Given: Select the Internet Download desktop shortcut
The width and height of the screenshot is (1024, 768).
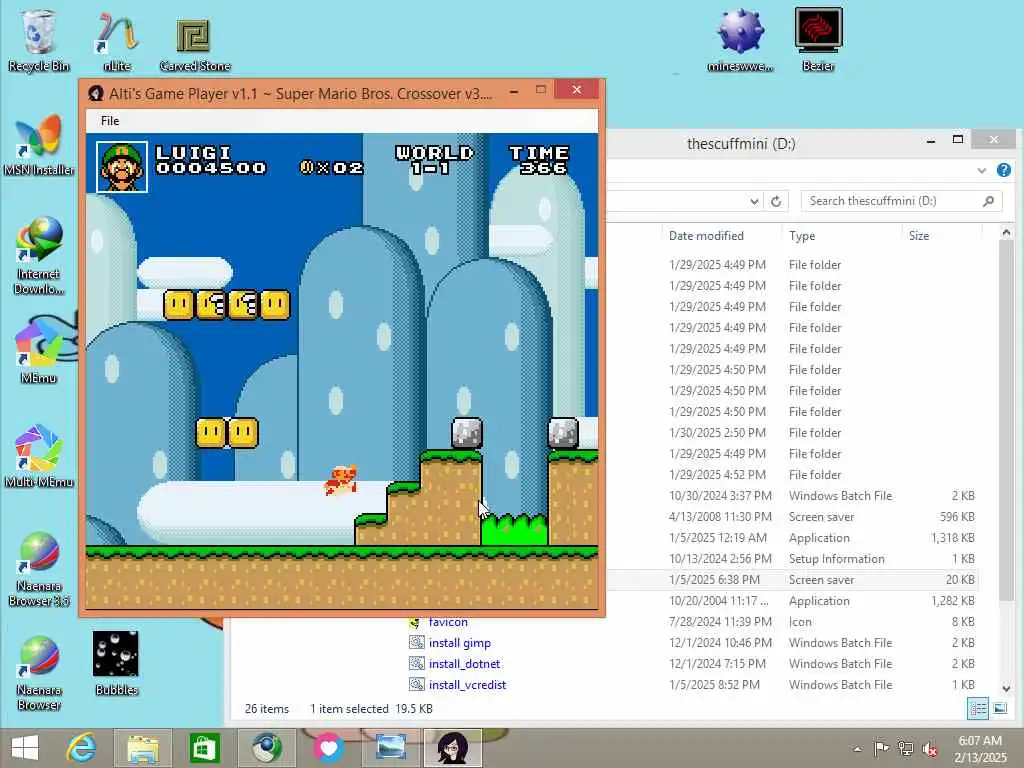Looking at the screenshot, I should click(39, 256).
